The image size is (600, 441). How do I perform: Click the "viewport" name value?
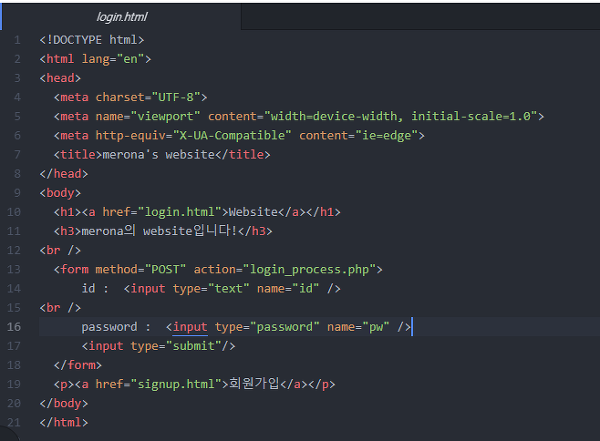point(165,116)
